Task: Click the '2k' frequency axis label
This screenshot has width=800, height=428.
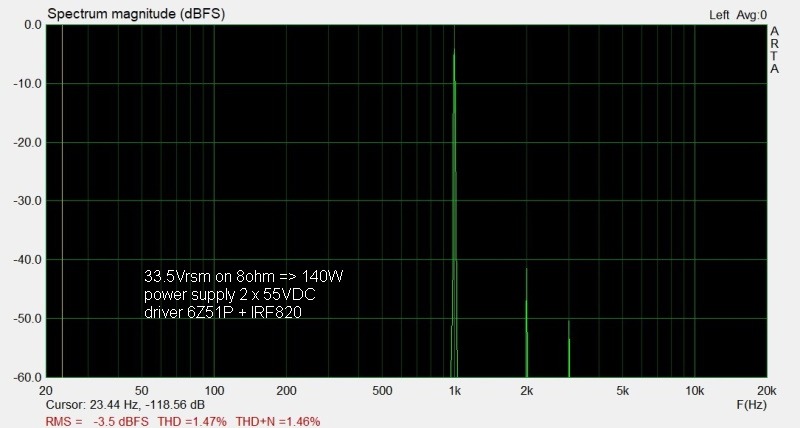Action: 527,391
